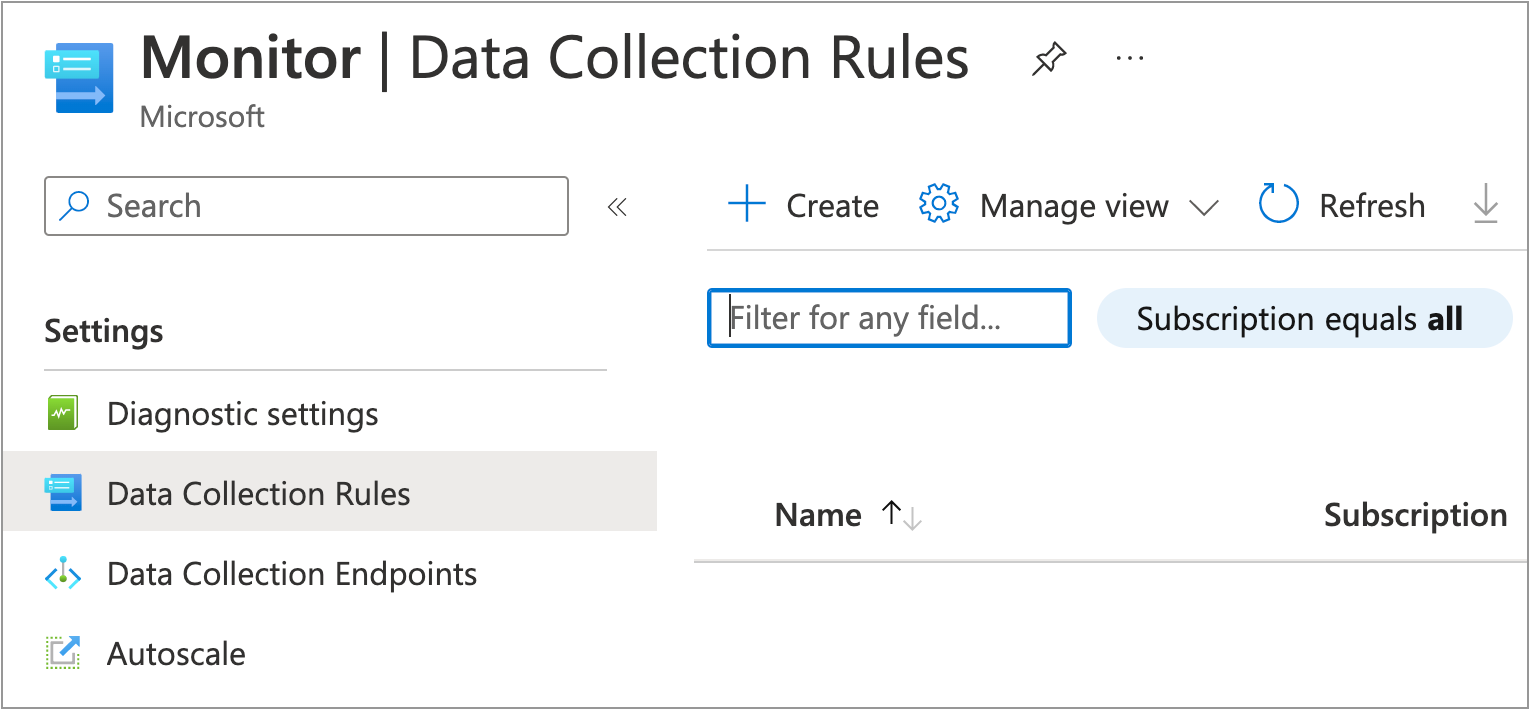Image resolution: width=1530 pixels, height=710 pixels.
Task: Sort by Name using the arrows
Action: click(901, 516)
